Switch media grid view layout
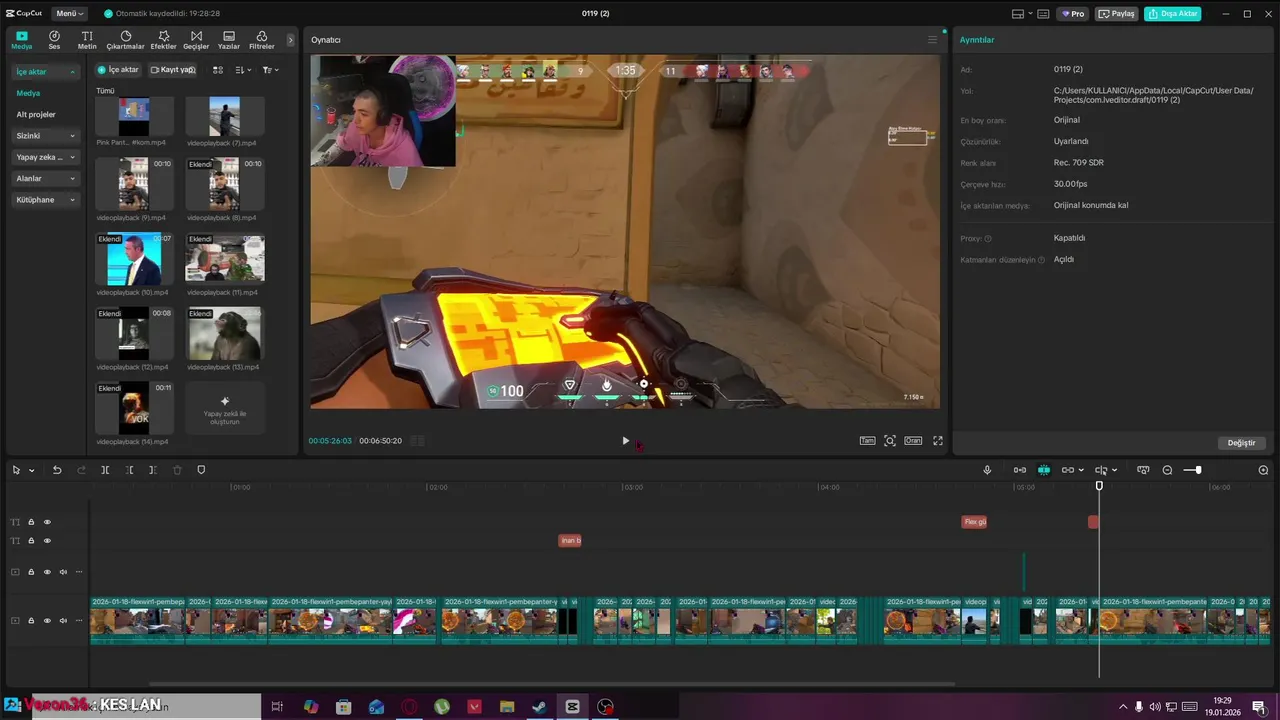 pyautogui.click(x=218, y=70)
